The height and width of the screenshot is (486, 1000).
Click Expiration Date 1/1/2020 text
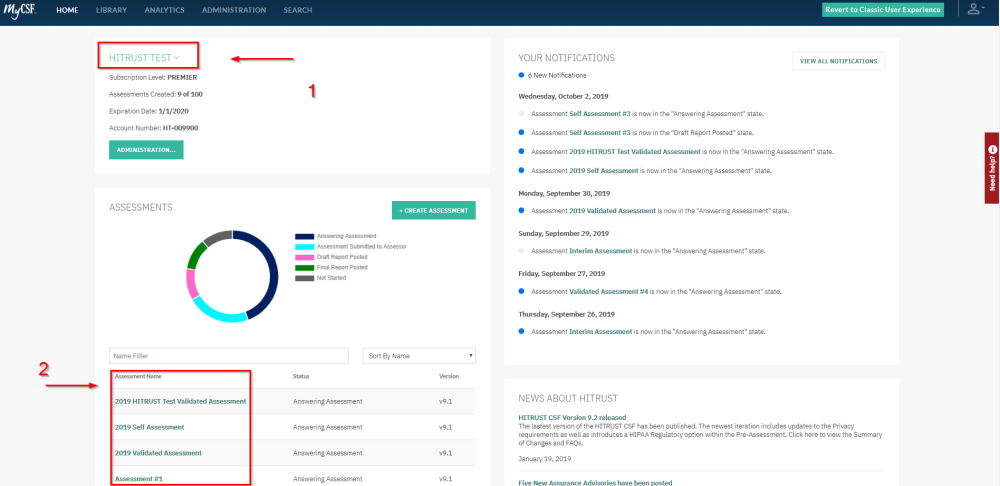(149, 111)
